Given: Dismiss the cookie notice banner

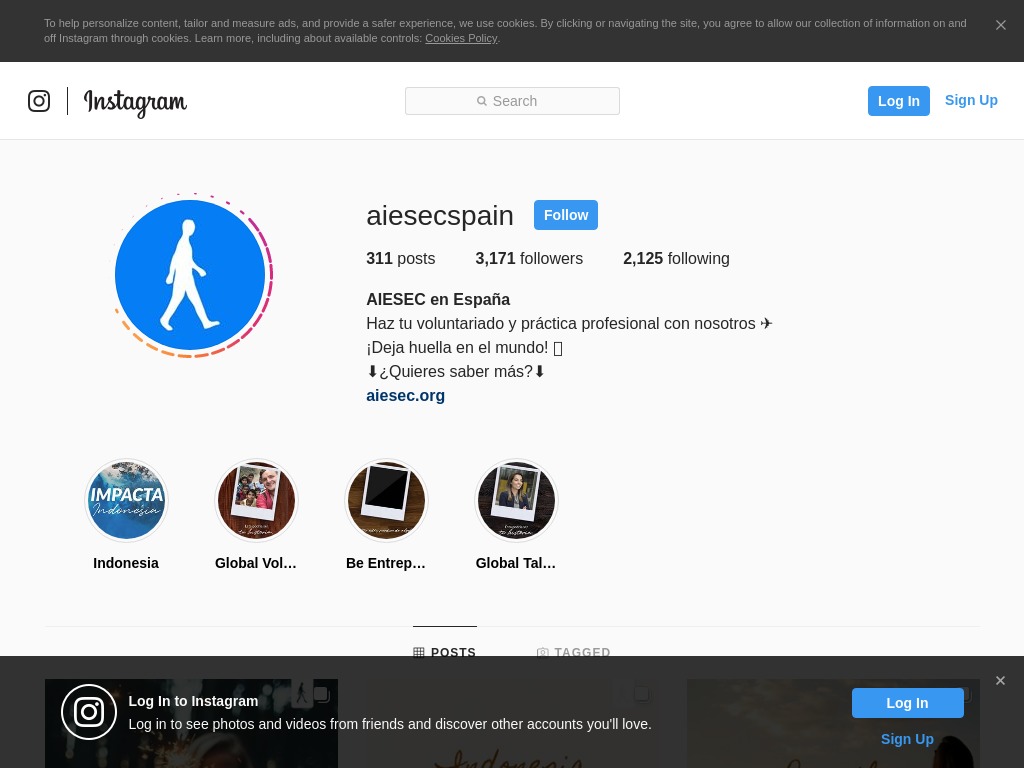Looking at the screenshot, I should coord(1000,25).
